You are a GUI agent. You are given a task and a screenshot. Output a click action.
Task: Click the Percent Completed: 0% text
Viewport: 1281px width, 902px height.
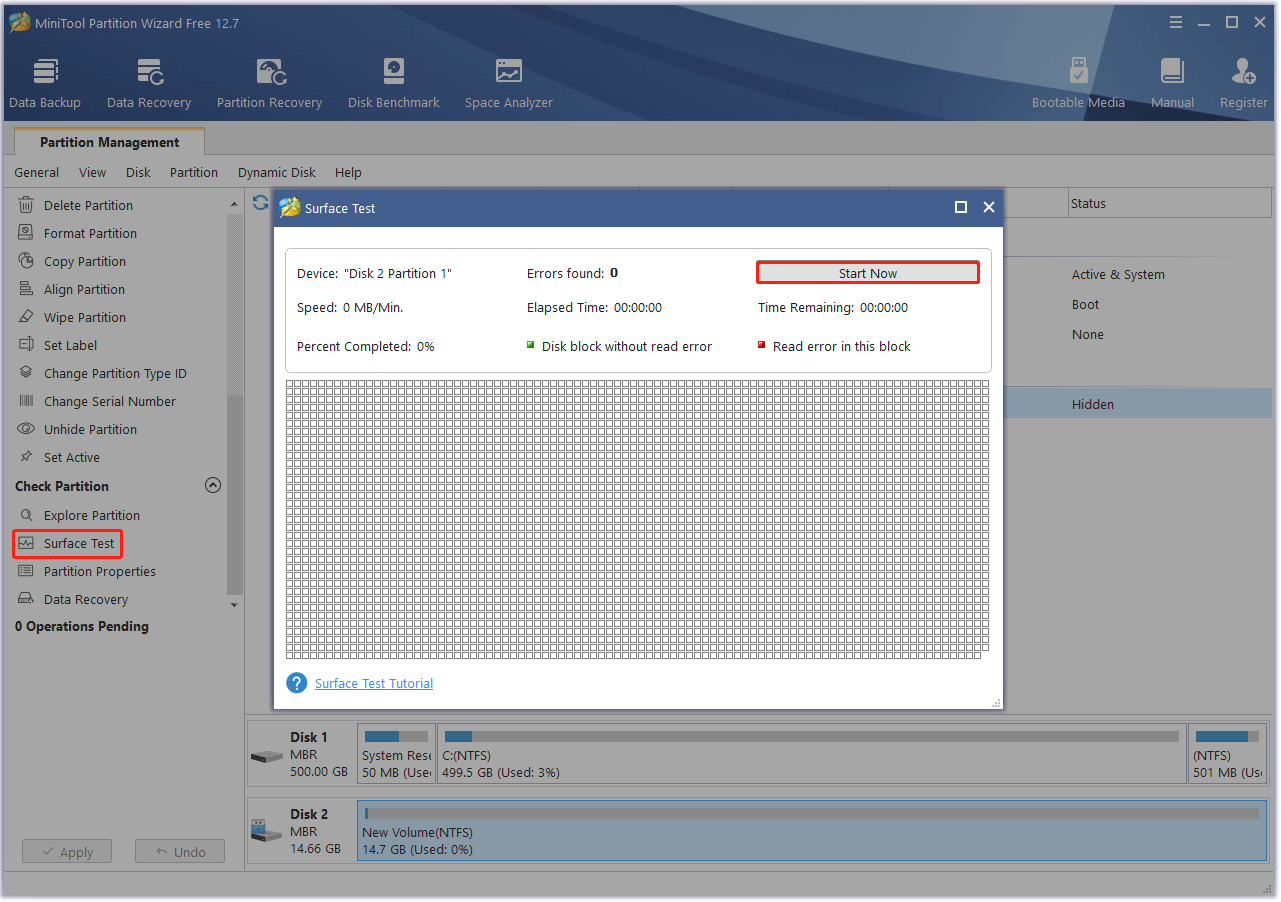click(x=366, y=346)
